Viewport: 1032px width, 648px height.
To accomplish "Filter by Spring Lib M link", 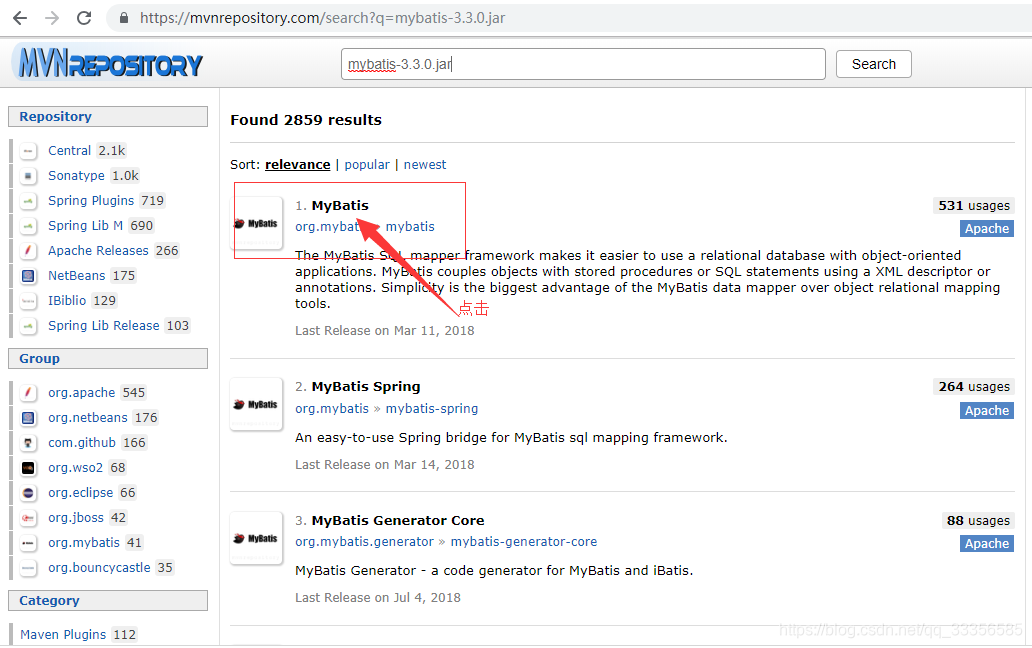I will coord(86,226).
